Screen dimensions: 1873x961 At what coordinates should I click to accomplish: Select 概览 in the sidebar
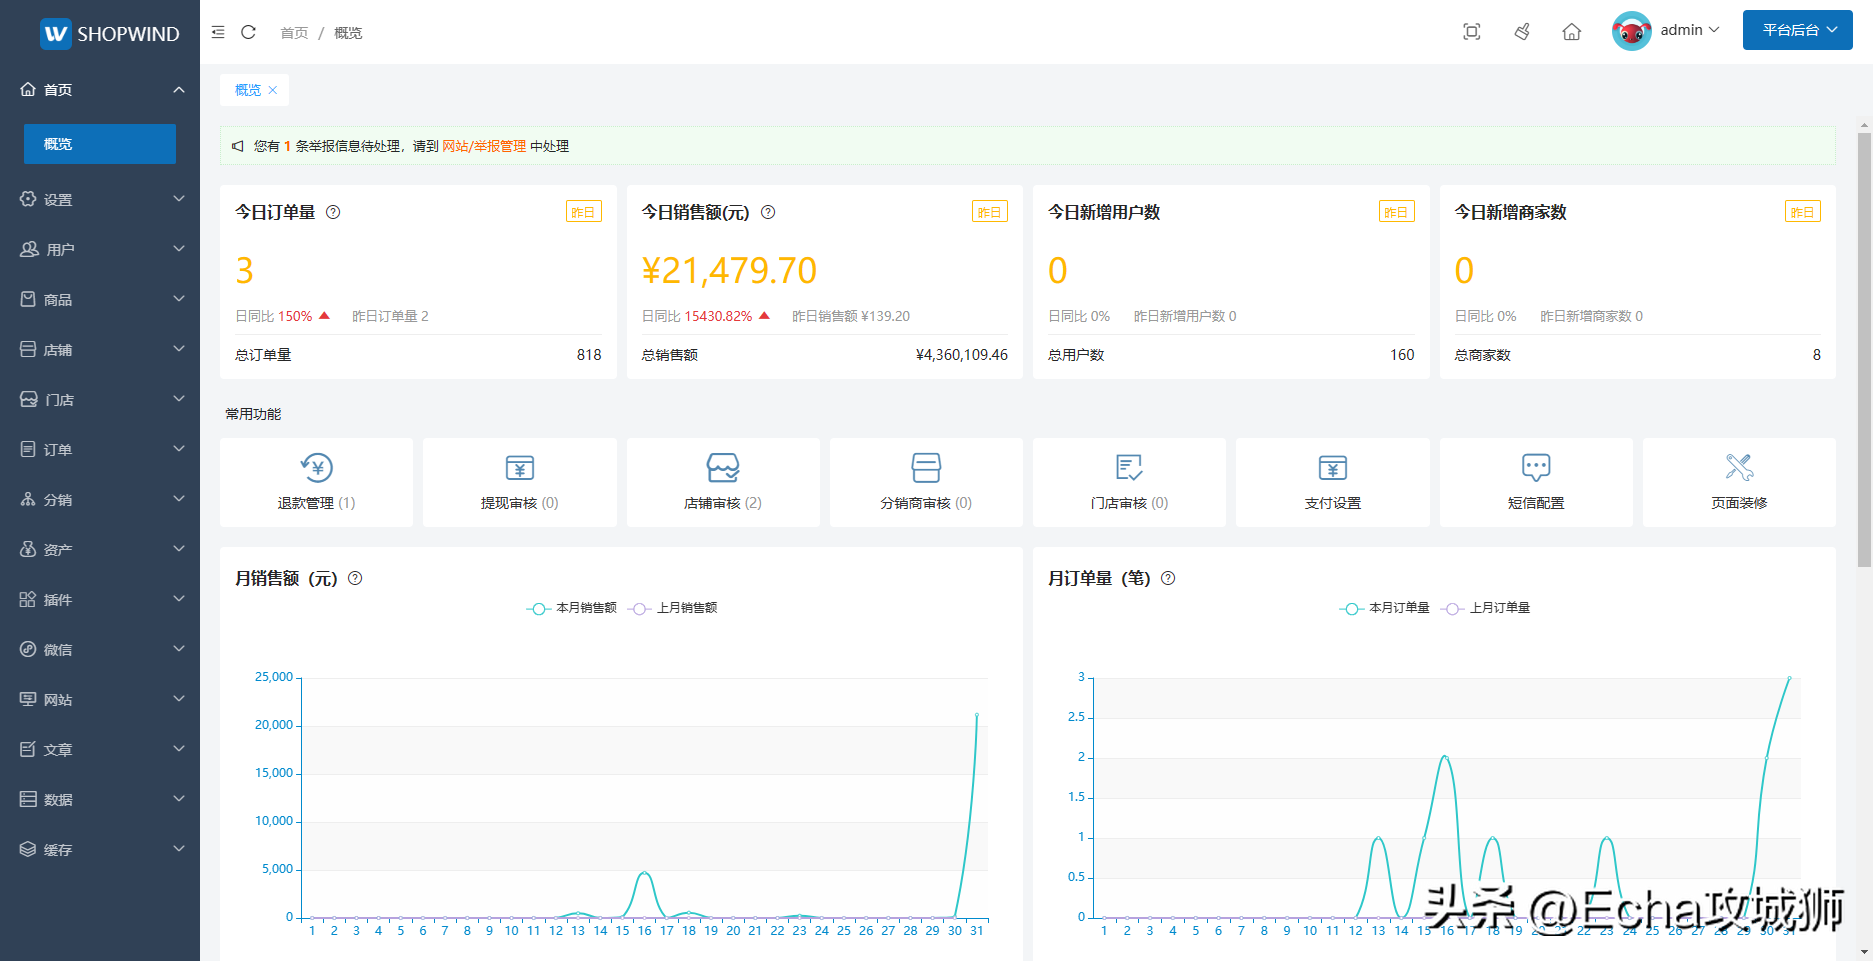click(100, 144)
